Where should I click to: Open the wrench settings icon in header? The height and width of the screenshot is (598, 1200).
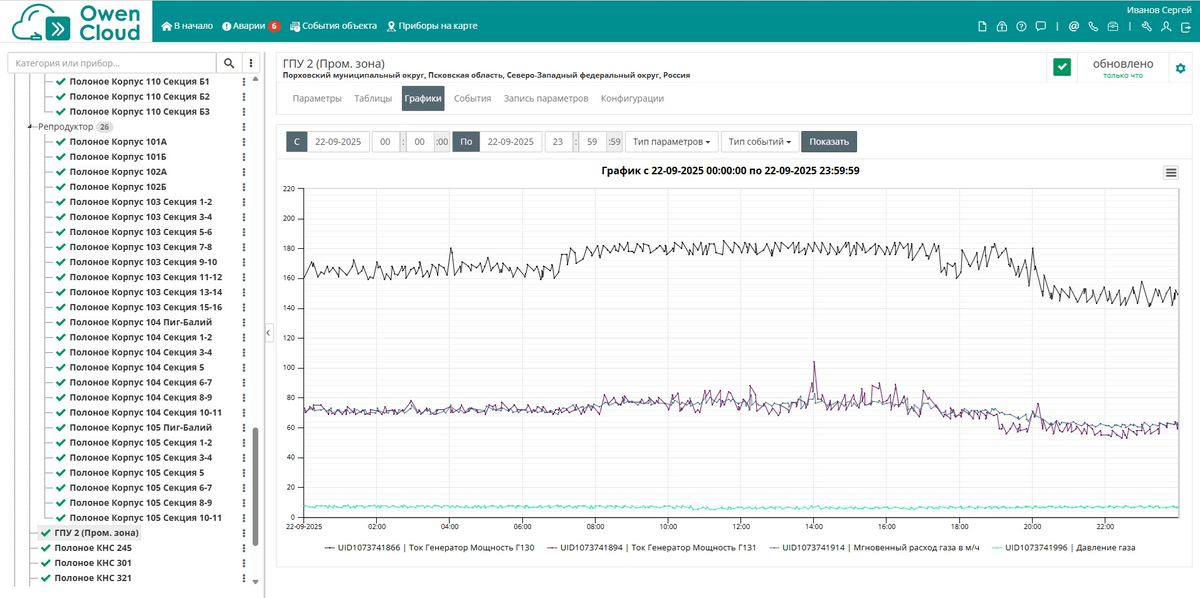(x=1147, y=27)
